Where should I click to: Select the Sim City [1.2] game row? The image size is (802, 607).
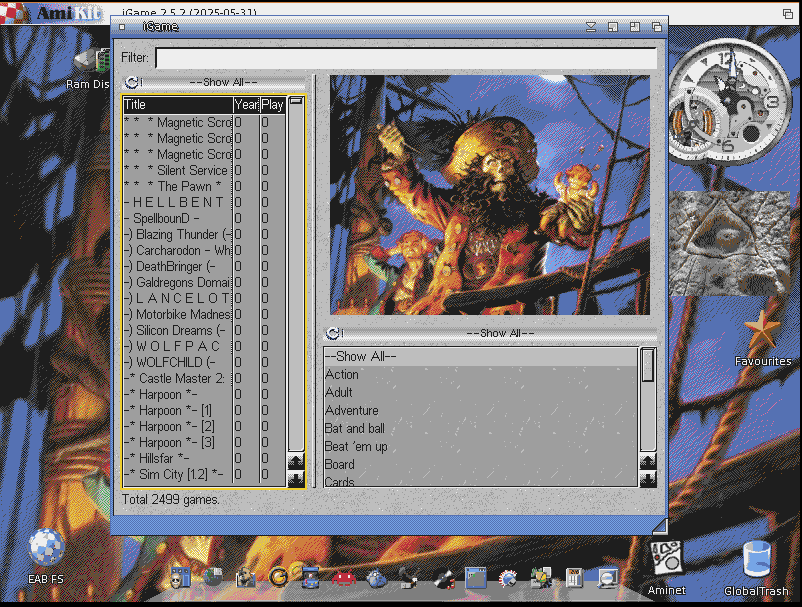tap(205, 475)
